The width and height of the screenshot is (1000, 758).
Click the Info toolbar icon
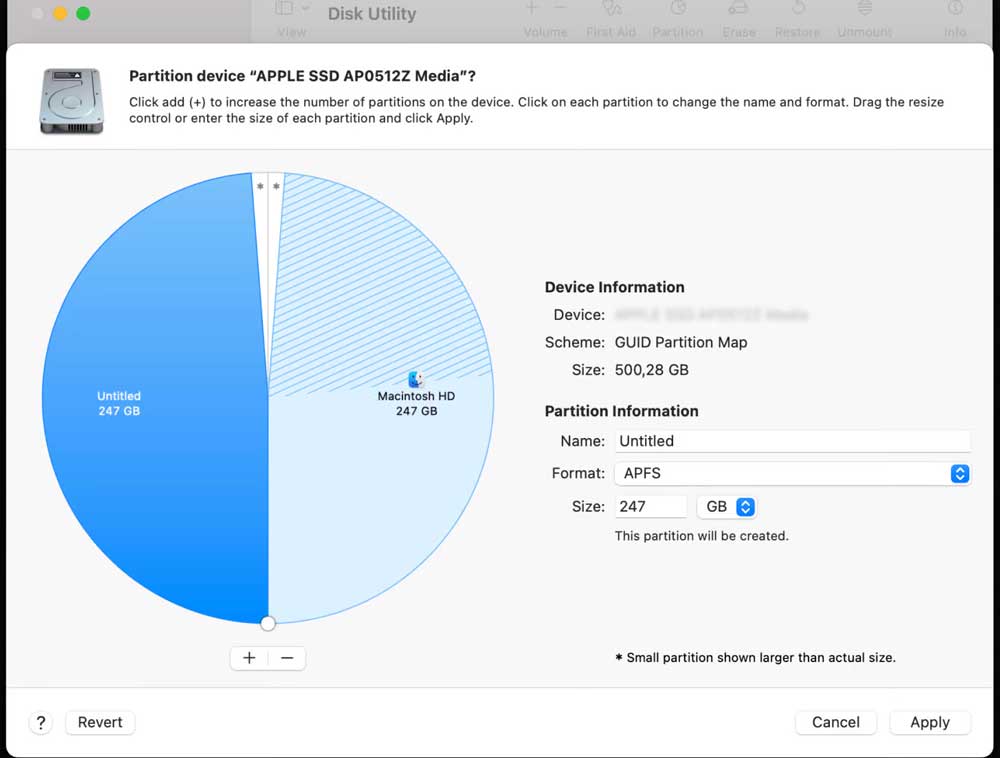(x=955, y=8)
